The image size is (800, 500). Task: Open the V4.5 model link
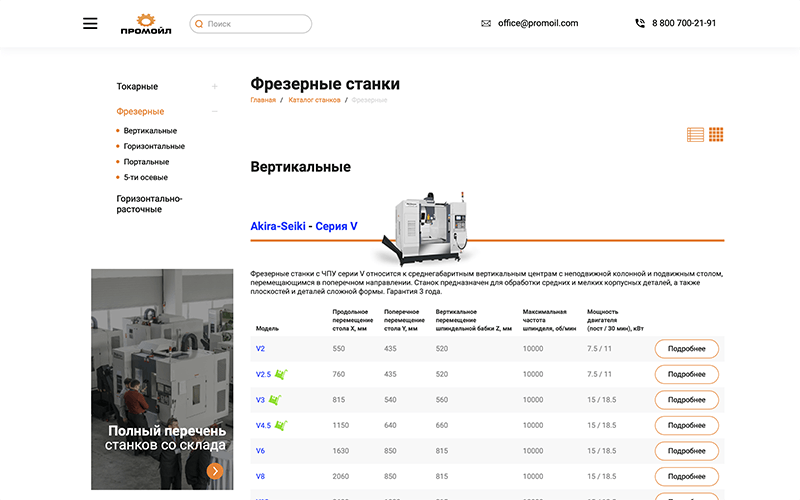click(x=263, y=426)
